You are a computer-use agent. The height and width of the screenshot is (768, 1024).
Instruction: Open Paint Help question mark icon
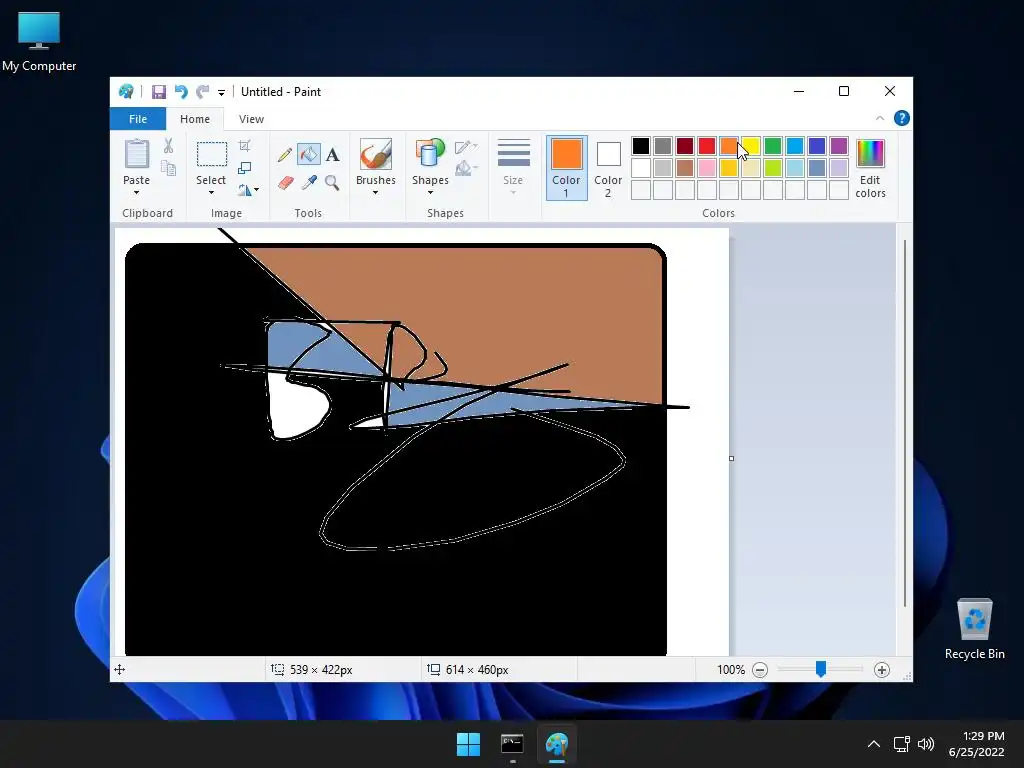(902, 118)
